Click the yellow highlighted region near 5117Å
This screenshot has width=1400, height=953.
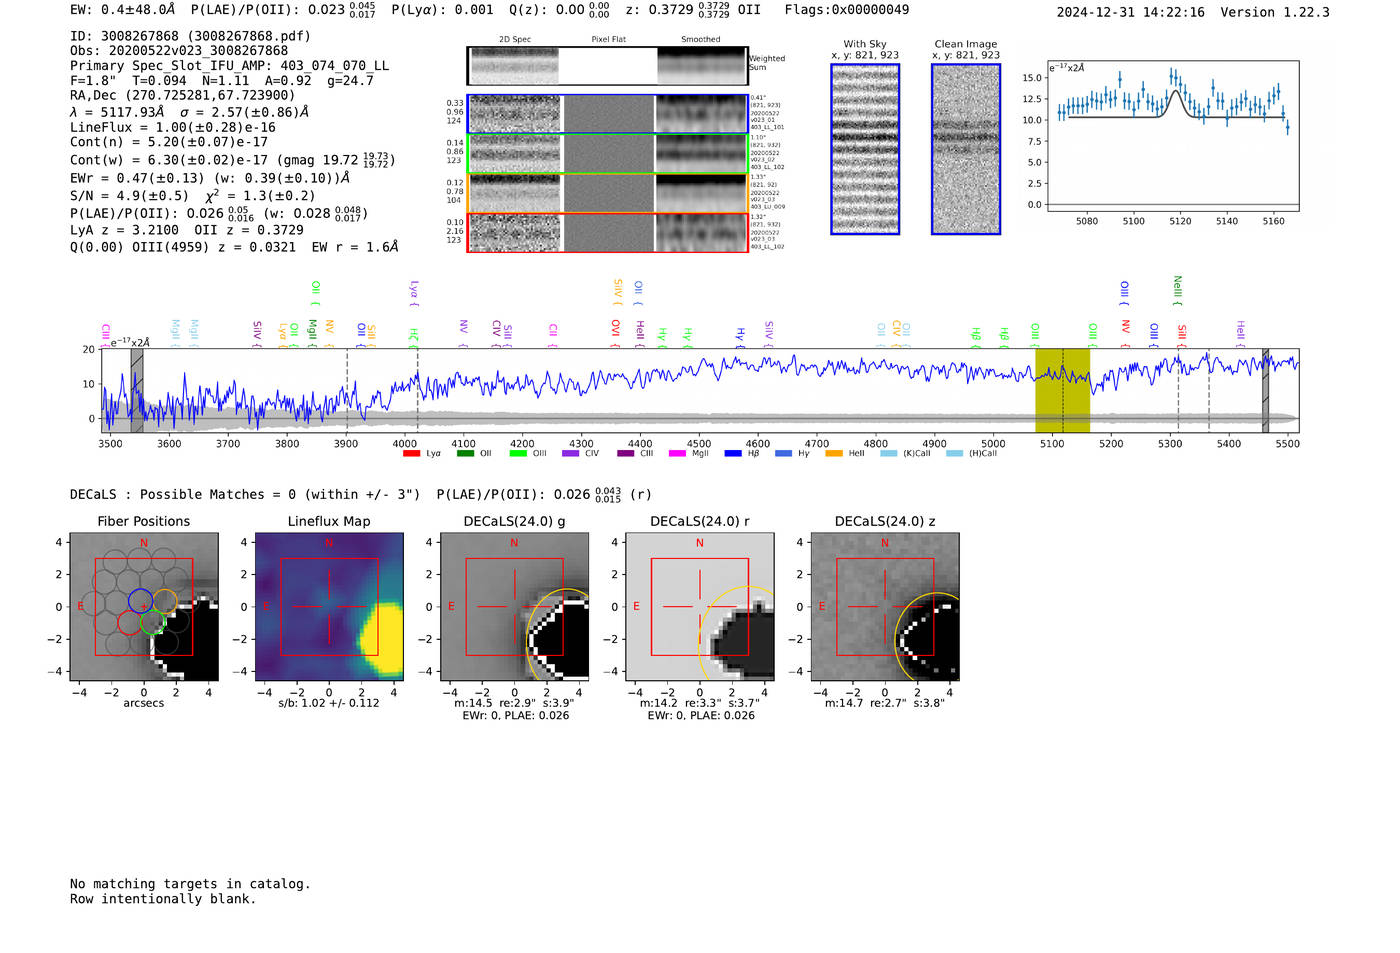tap(1062, 390)
